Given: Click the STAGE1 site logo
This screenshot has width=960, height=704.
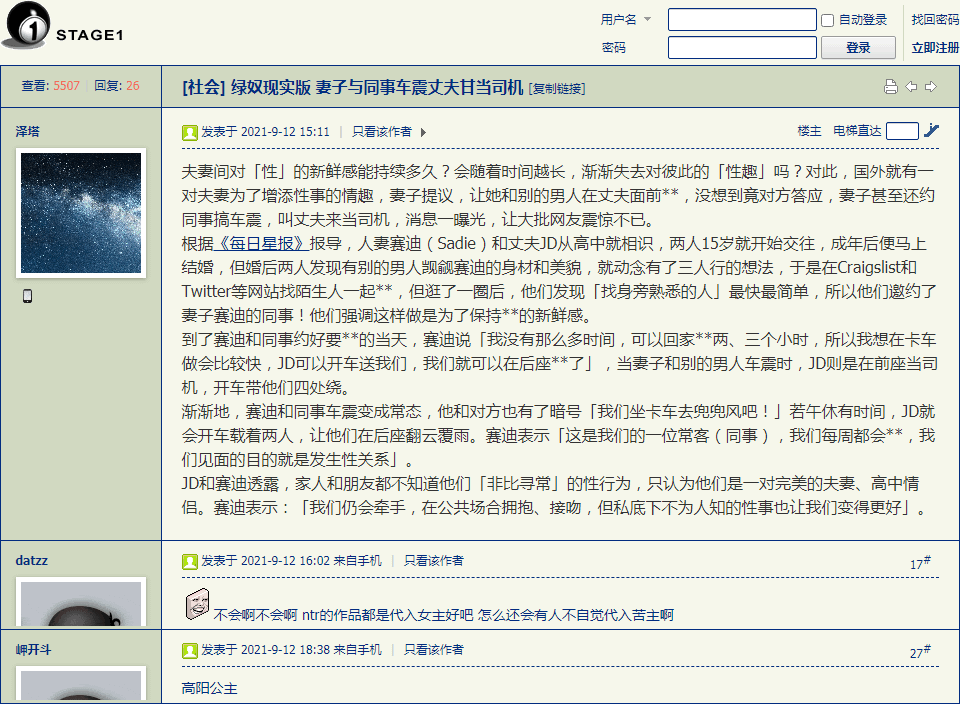Looking at the screenshot, I should click(63, 26).
